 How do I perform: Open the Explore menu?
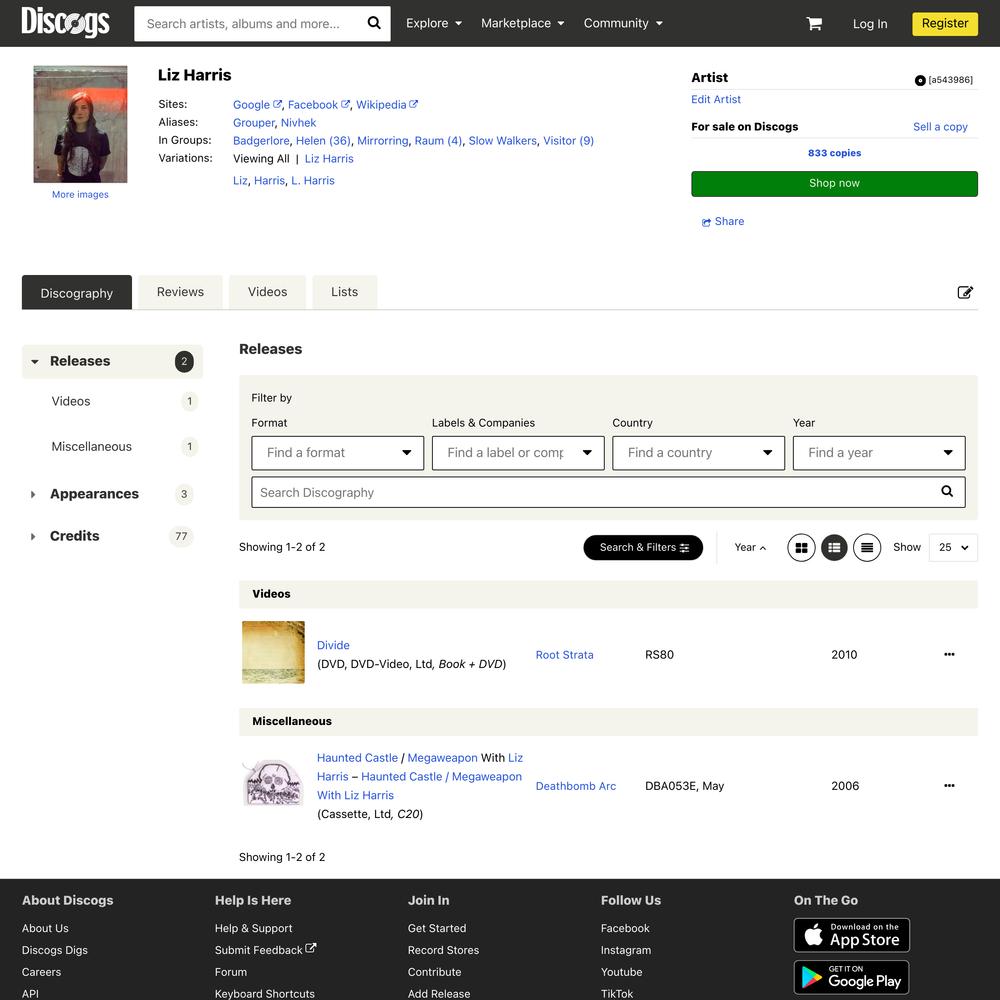434,23
